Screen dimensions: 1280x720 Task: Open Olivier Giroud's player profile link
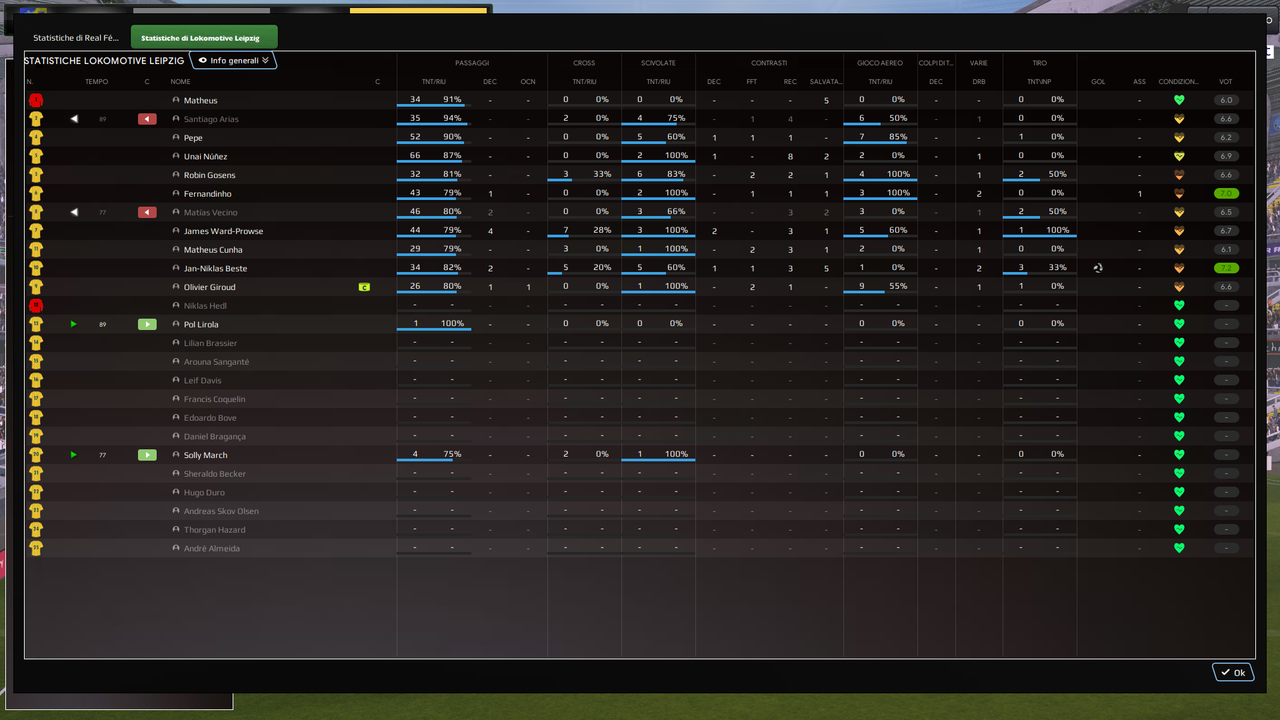pos(210,287)
